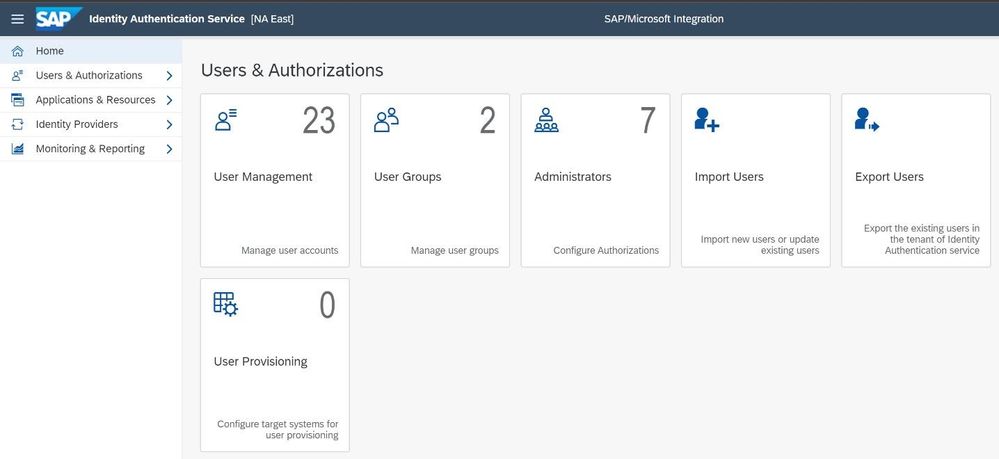Click the SAP/Microsoft Integration tenant title
Image resolution: width=999 pixels, height=459 pixels.
664,19
